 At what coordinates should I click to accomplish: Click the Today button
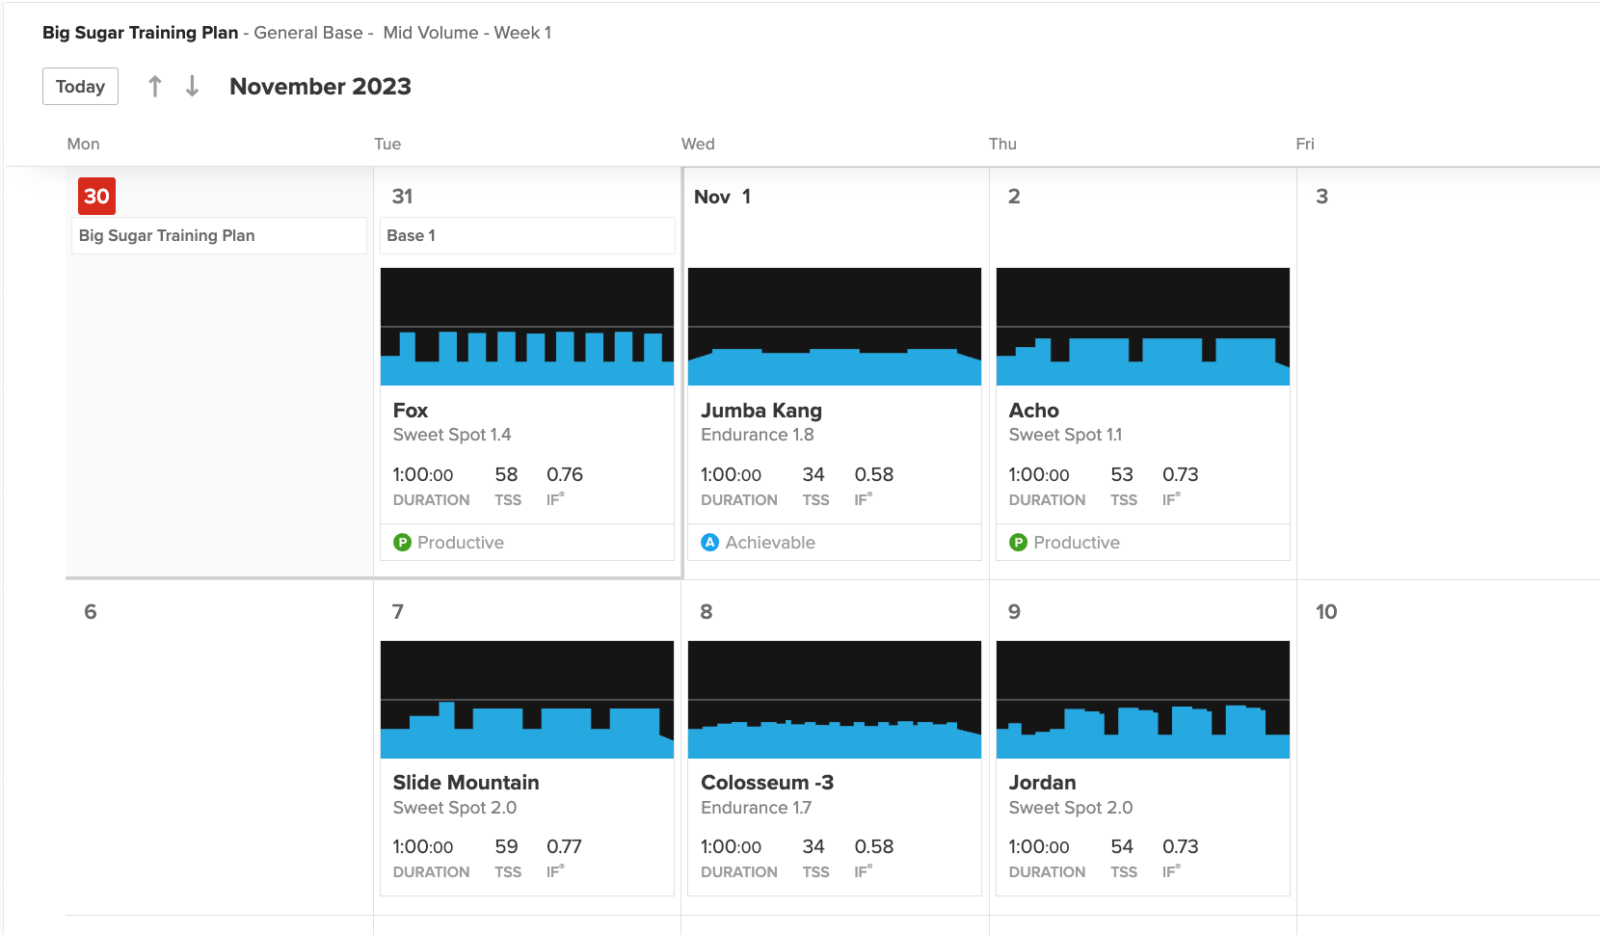coord(80,86)
